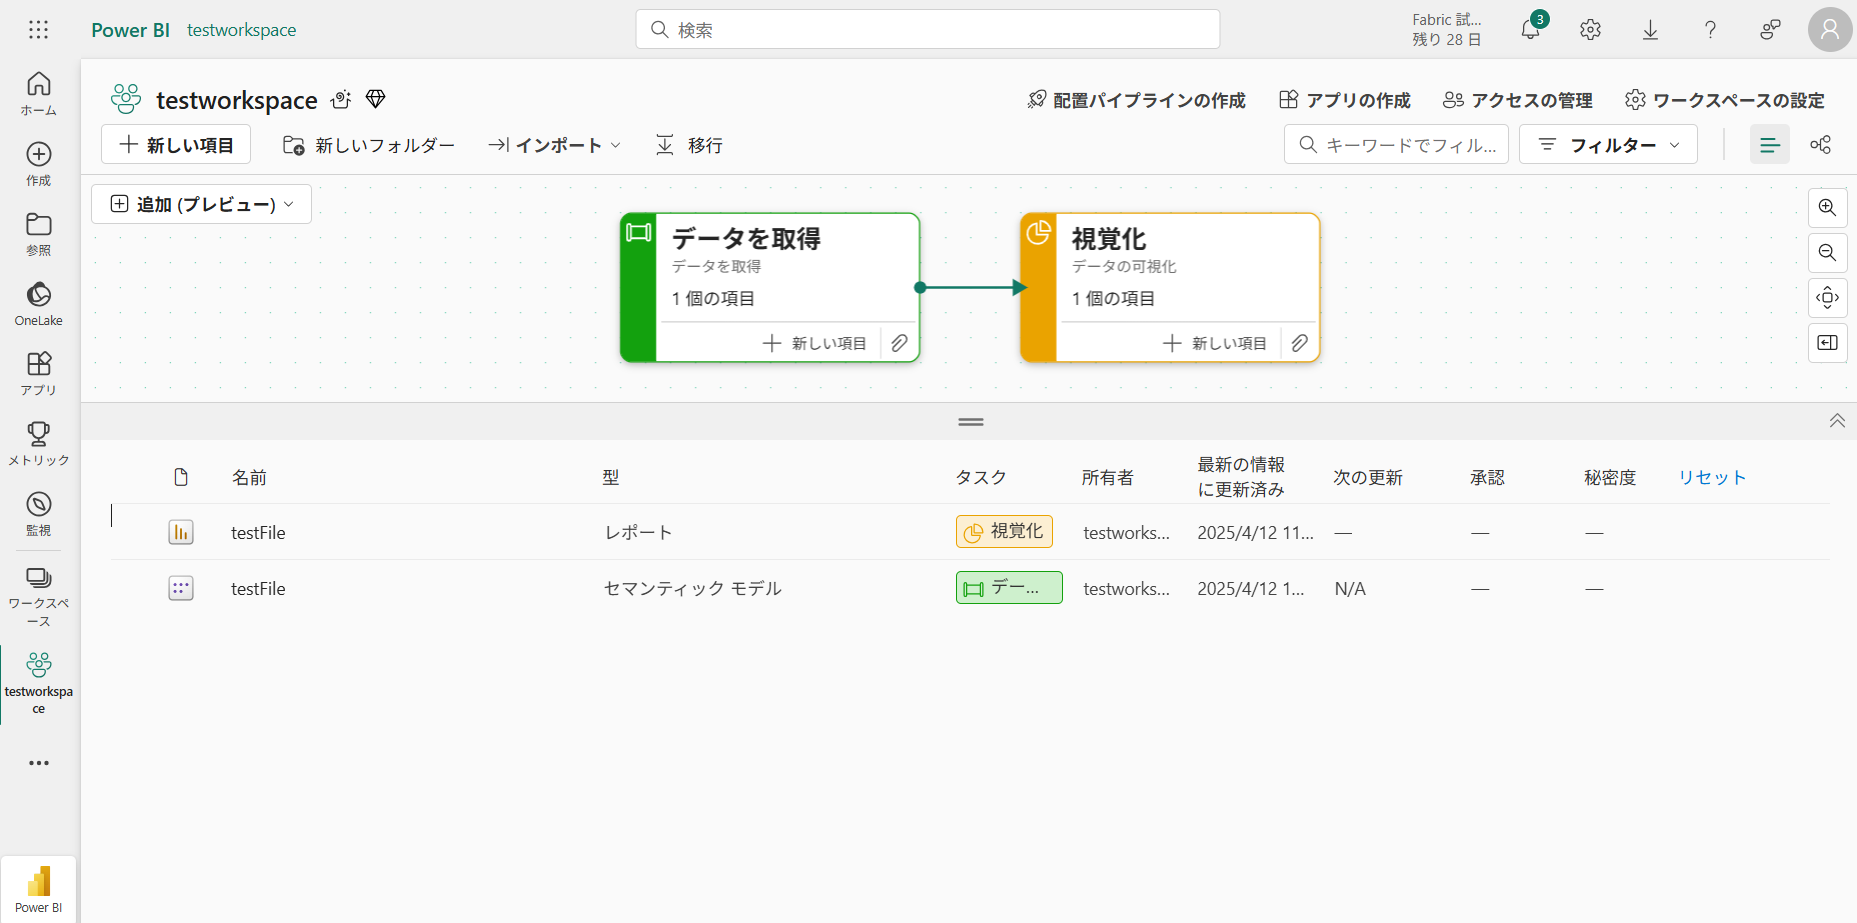Click the 視覚化 task tag on the report row
The width and height of the screenshot is (1857, 923).
click(x=1004, y=532)
